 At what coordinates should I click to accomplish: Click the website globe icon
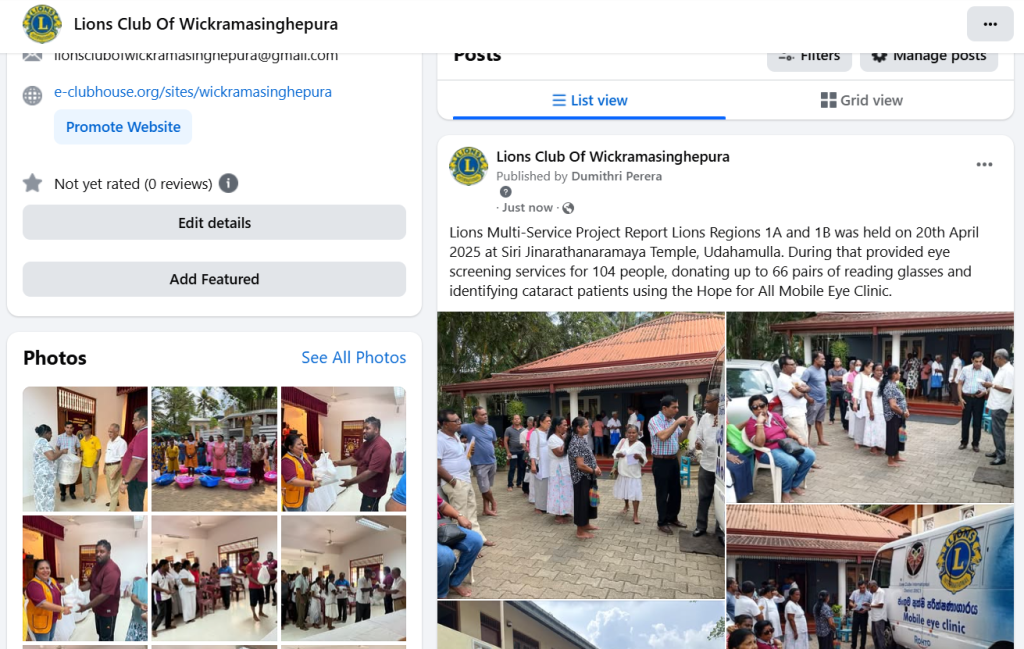coord(32,95)
